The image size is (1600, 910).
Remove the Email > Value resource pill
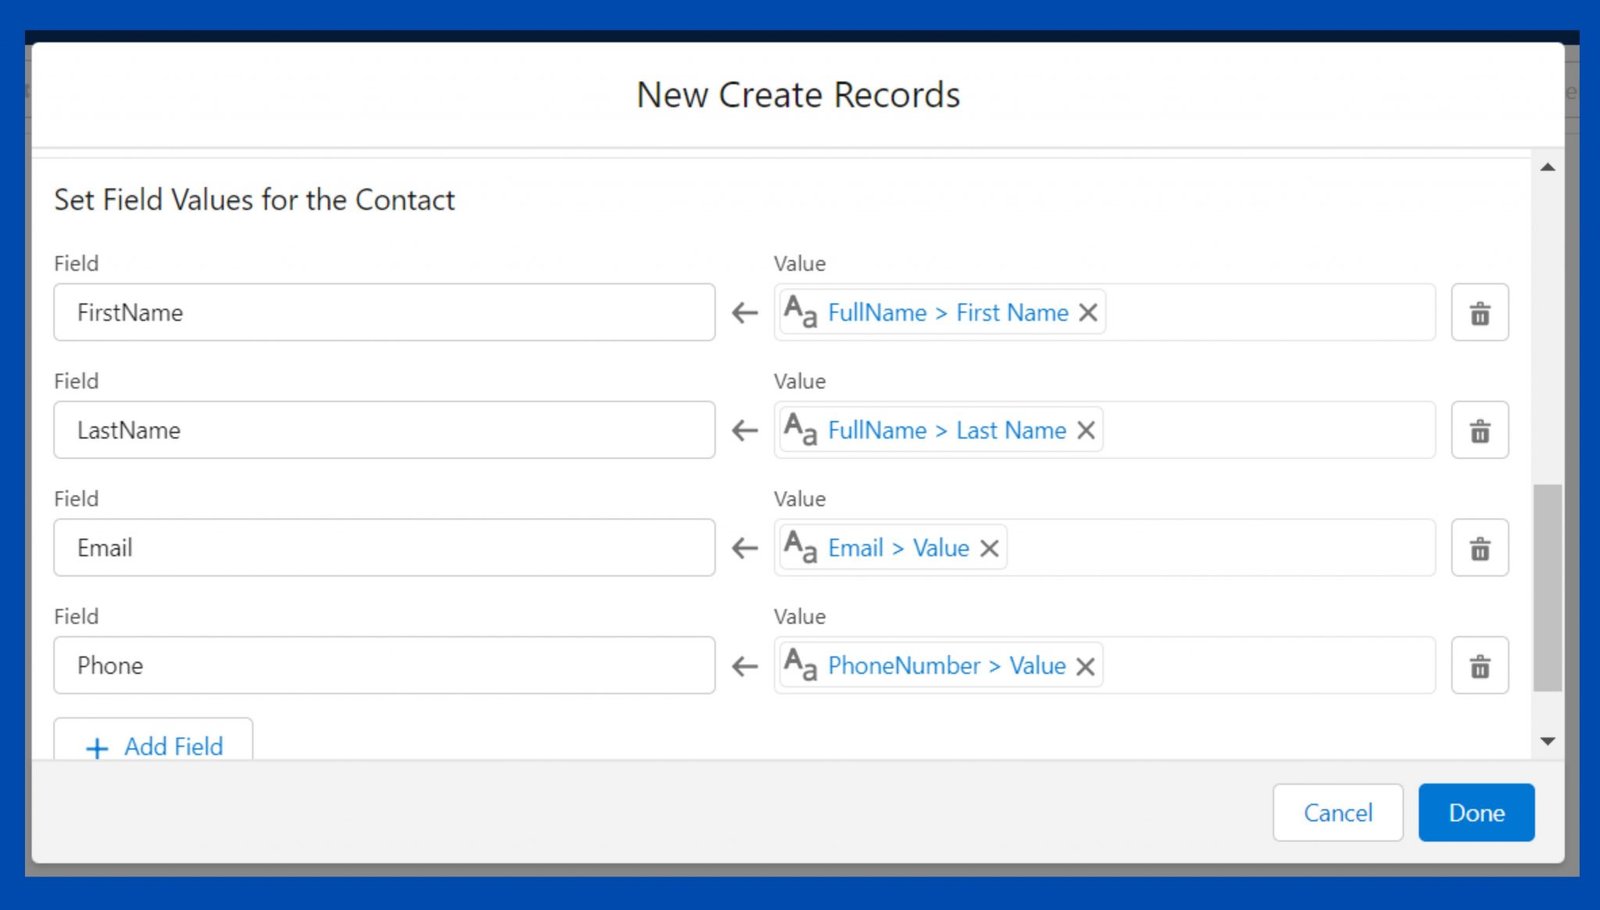(988, 548)
